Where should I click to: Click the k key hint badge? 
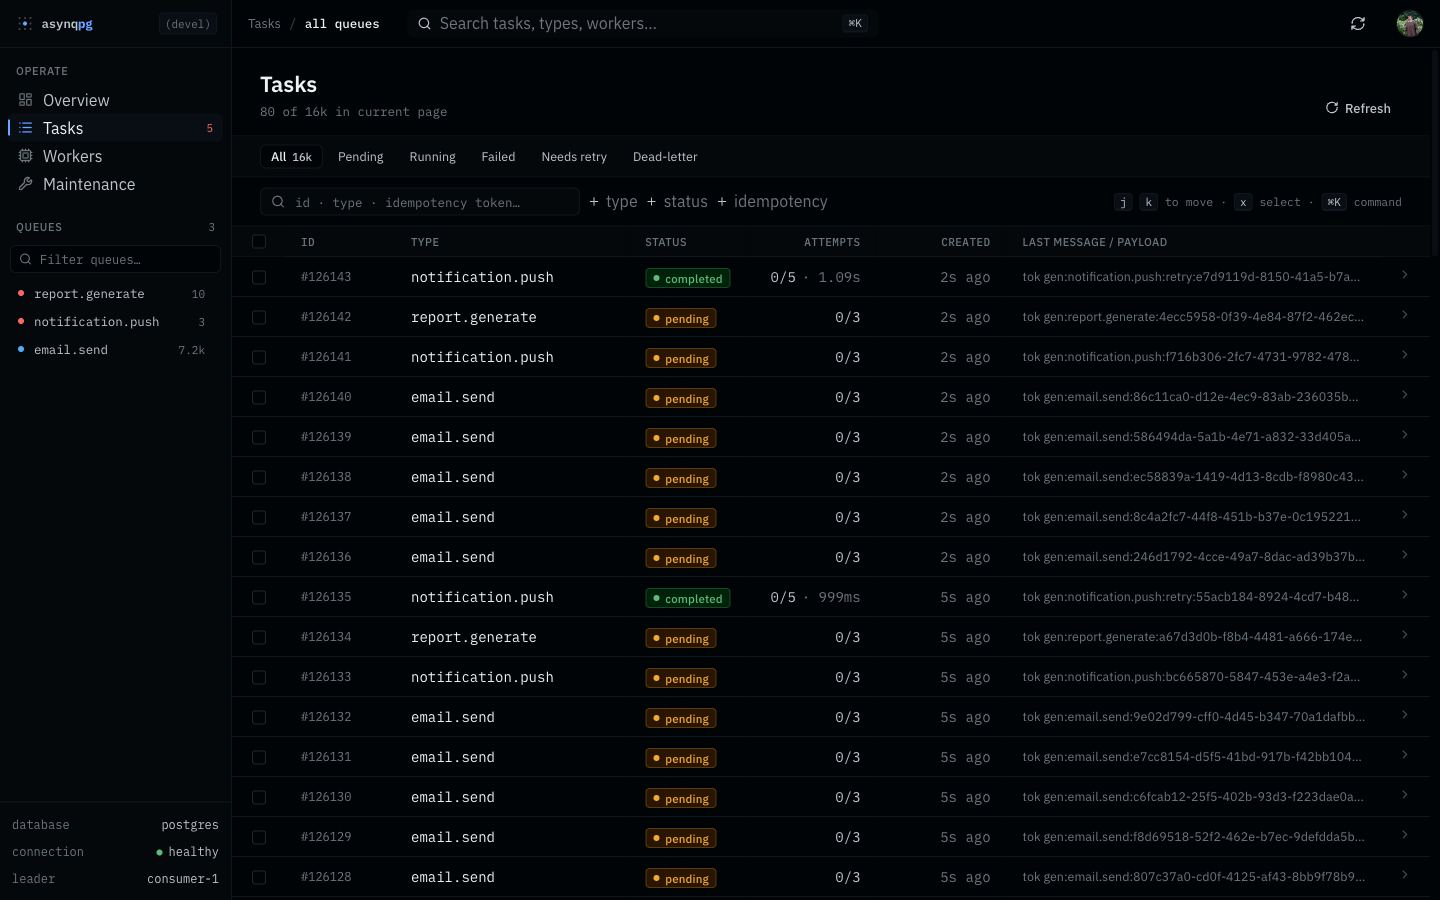click(1148, 202)
